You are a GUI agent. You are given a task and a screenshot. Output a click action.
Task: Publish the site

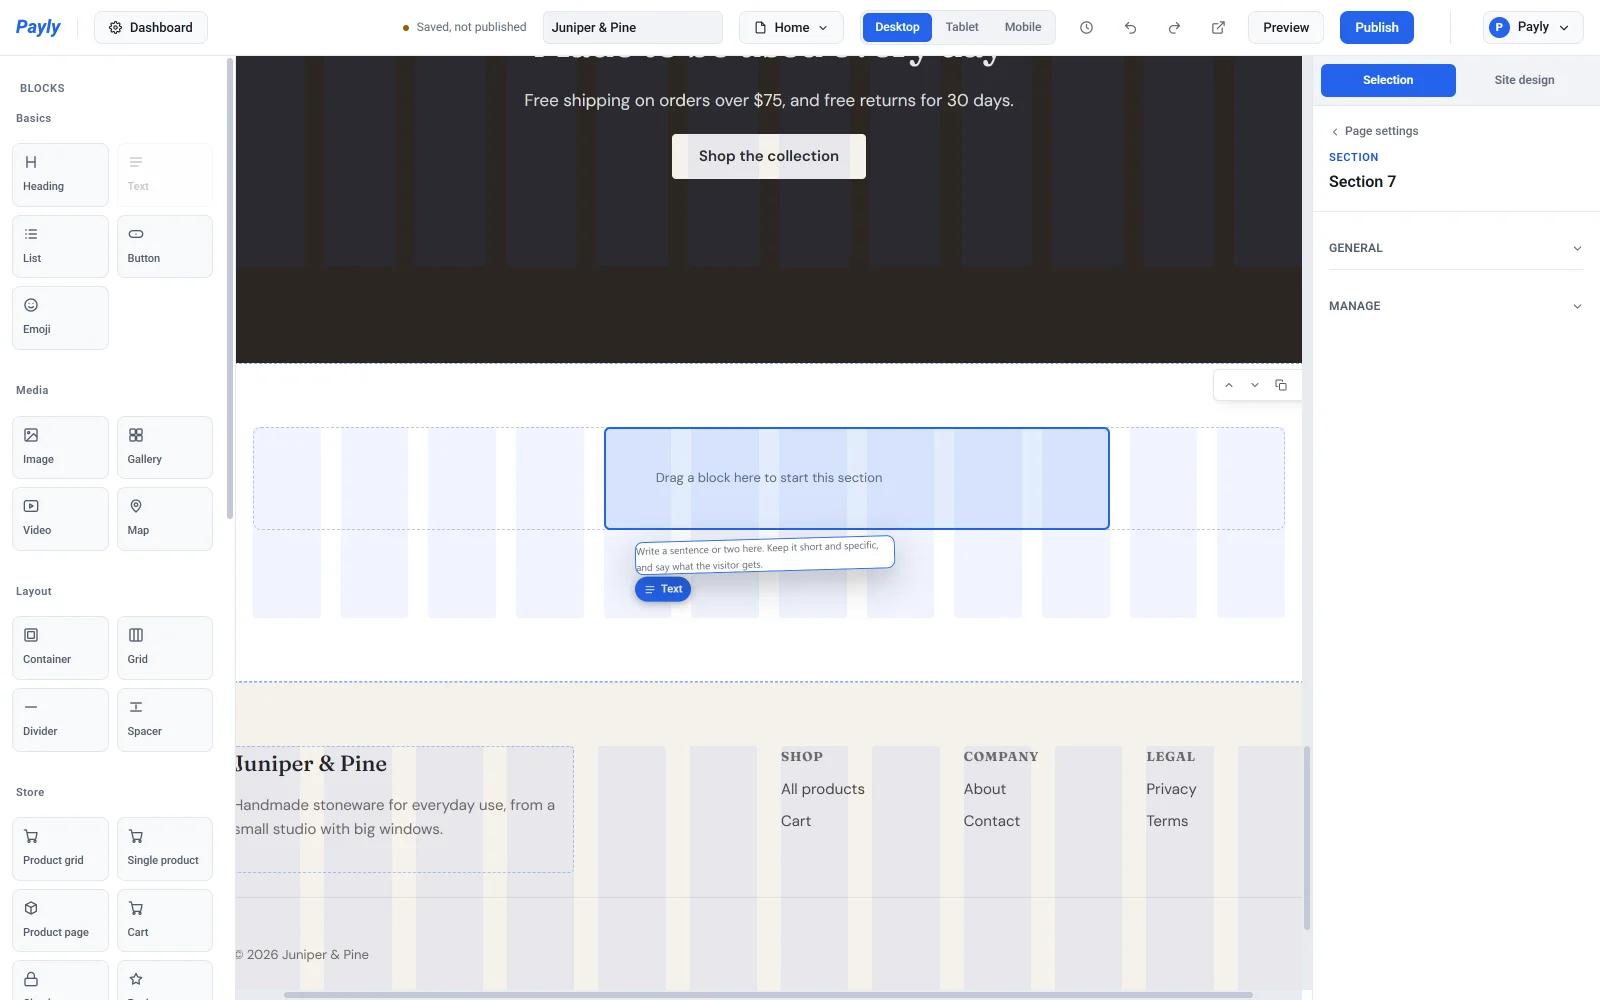tap(1377, 28)
